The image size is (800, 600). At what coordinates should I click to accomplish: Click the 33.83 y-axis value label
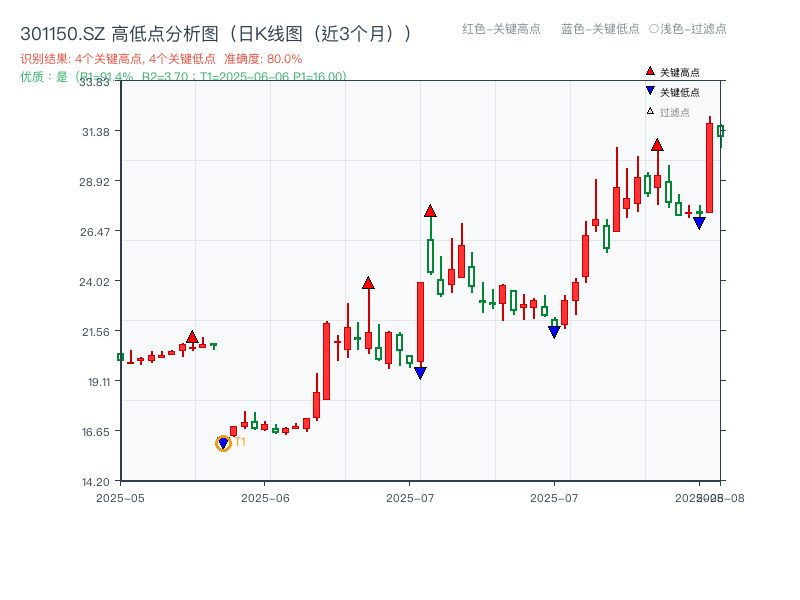95,84
